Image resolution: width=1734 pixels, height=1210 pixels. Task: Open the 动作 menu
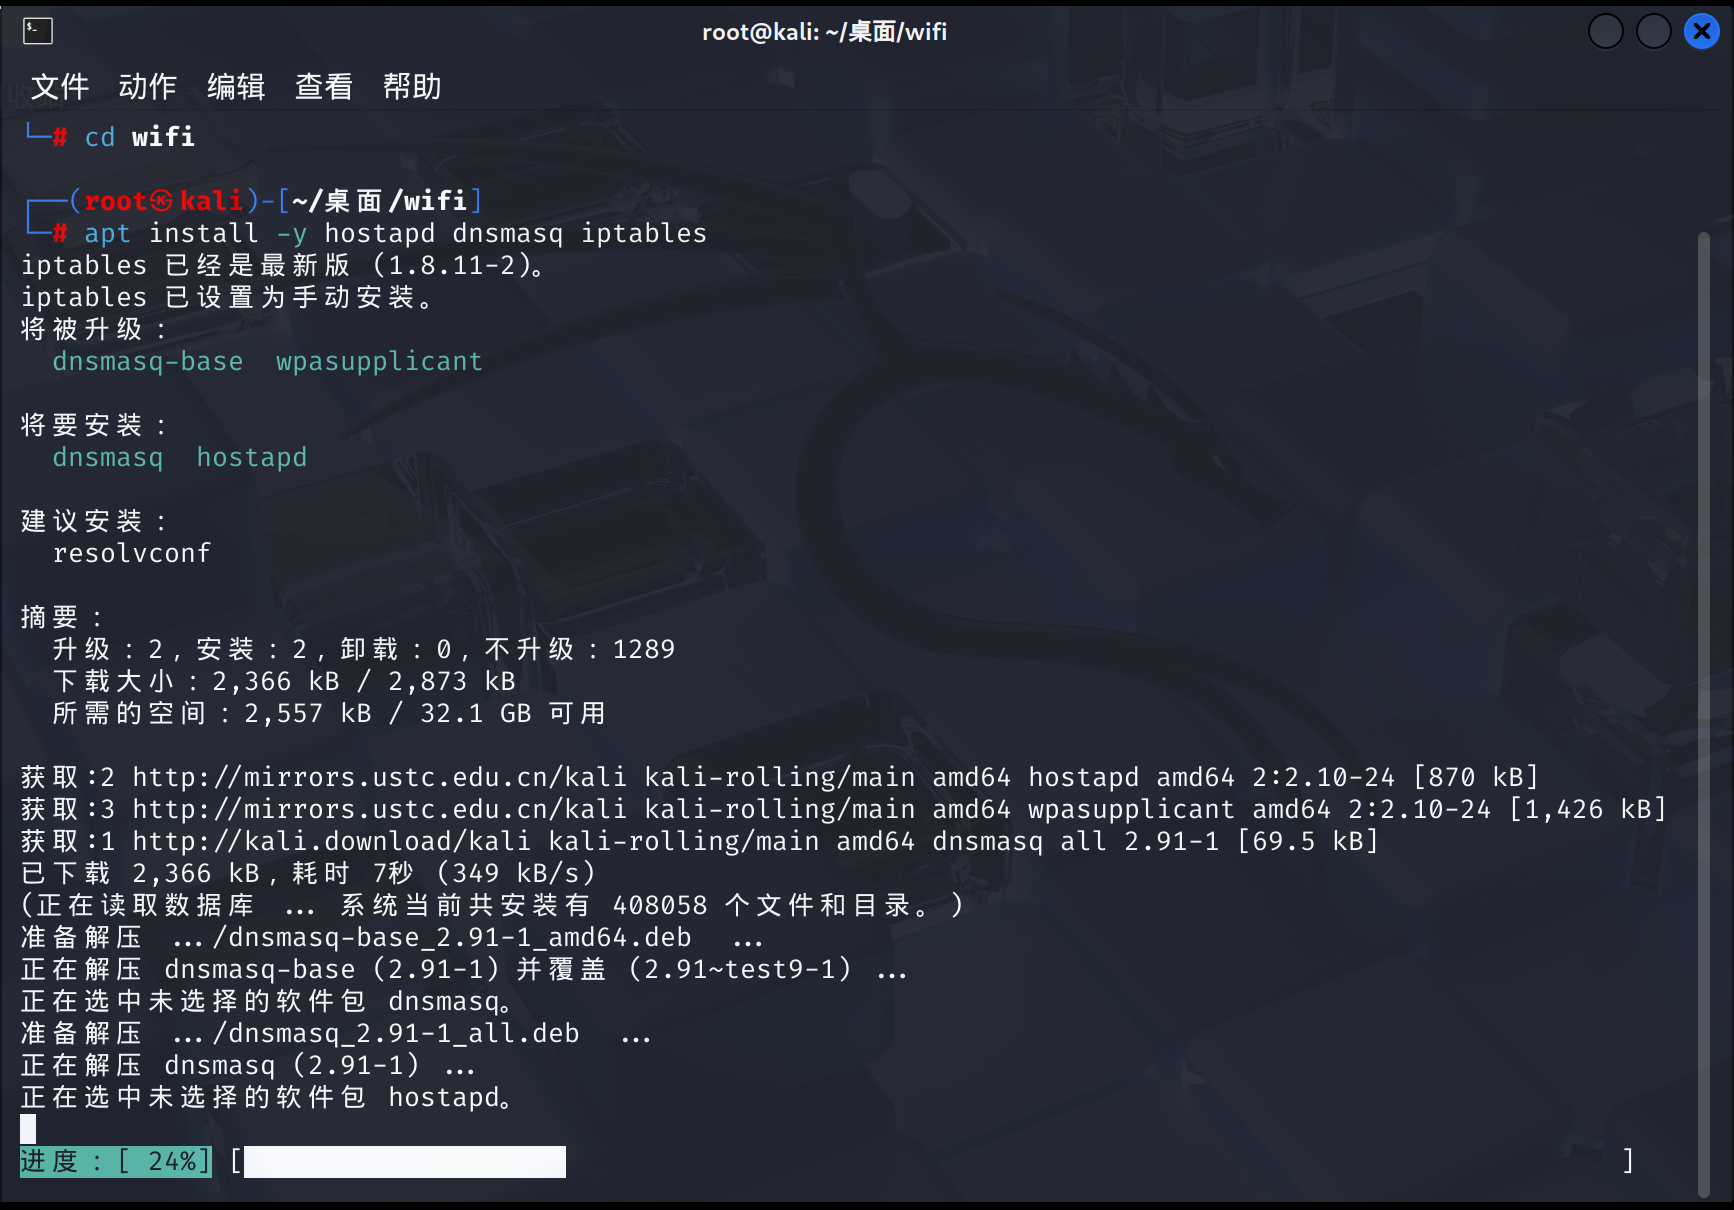tap(148, 87)
